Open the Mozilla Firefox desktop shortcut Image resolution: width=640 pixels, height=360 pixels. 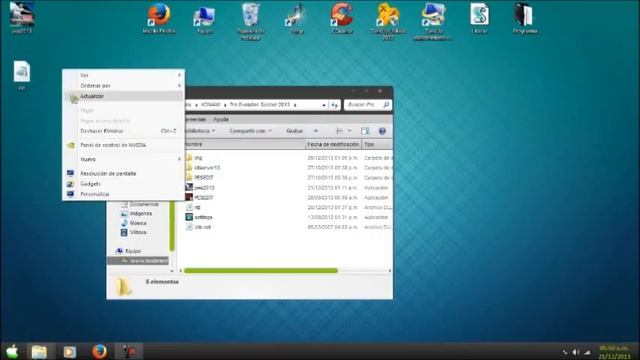pos(159,18)
